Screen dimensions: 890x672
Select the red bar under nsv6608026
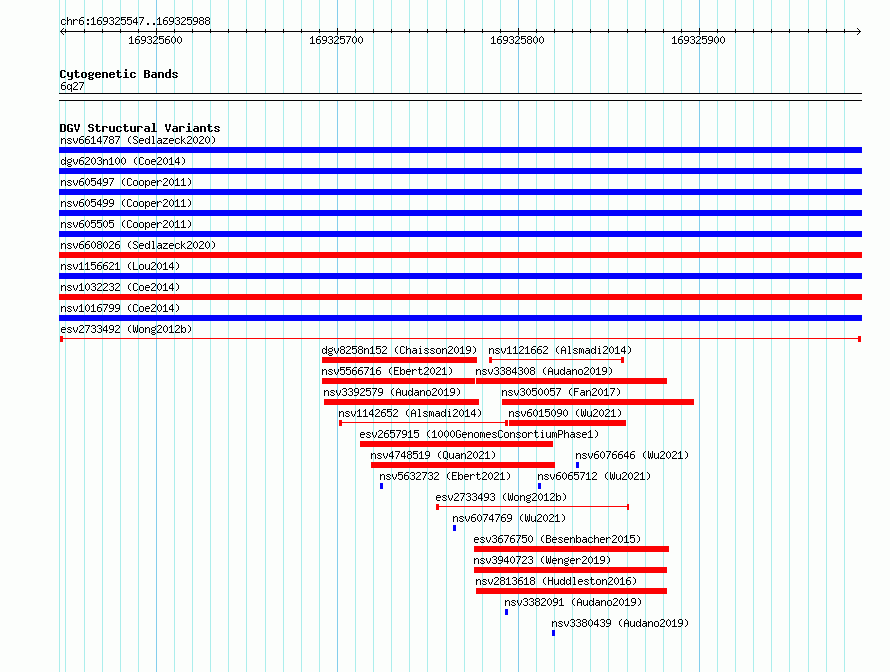tap(460, 255)
